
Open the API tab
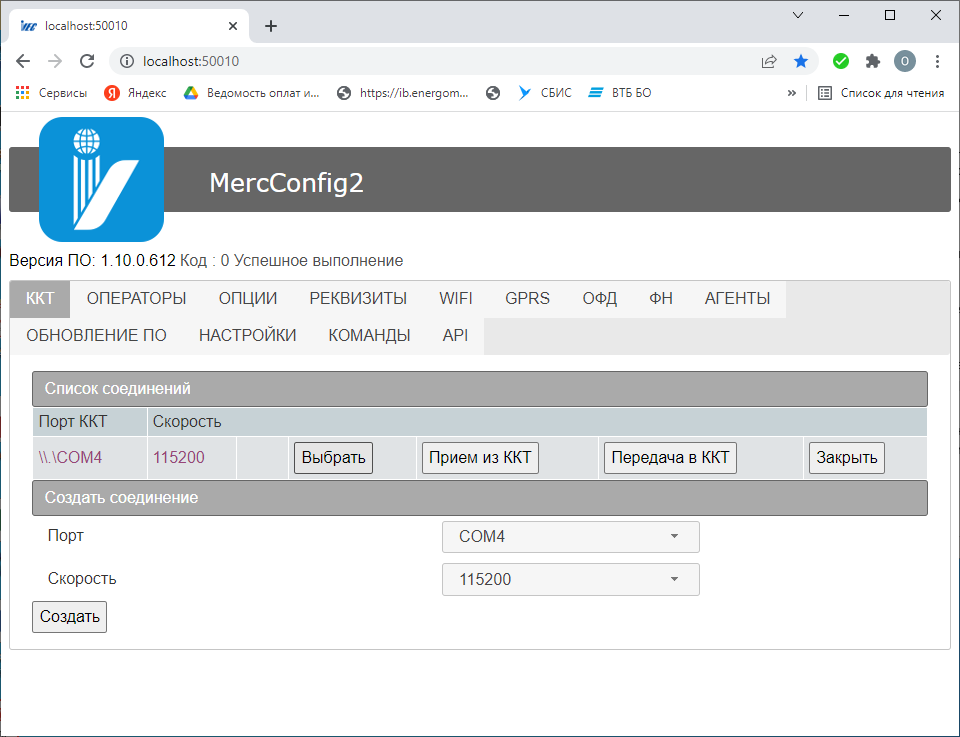click(456, 335)
